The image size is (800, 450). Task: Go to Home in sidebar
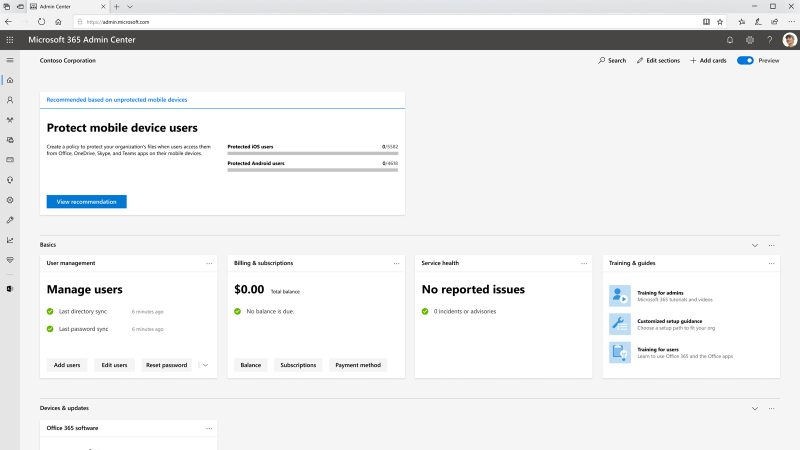[10, 80]
